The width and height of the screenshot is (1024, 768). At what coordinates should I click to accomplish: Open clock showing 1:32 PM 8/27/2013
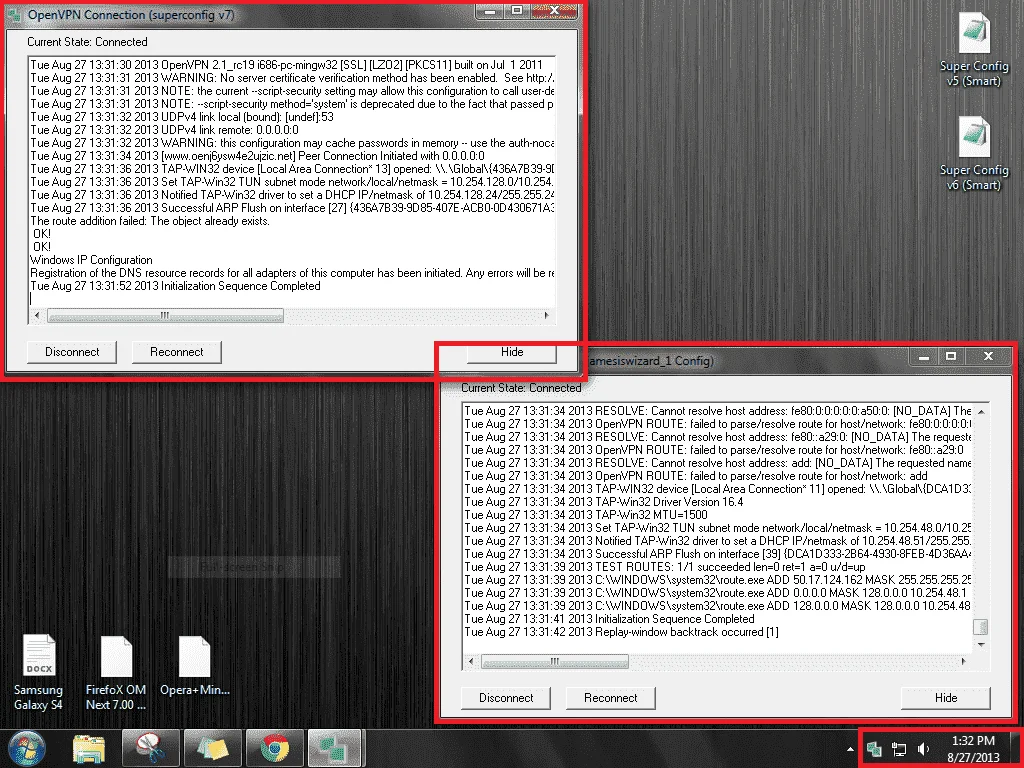tap(973, 748)
